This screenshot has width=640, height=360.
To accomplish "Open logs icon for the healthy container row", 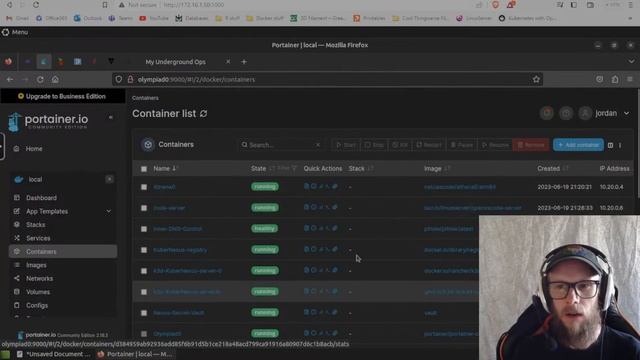I will (307, 228).
